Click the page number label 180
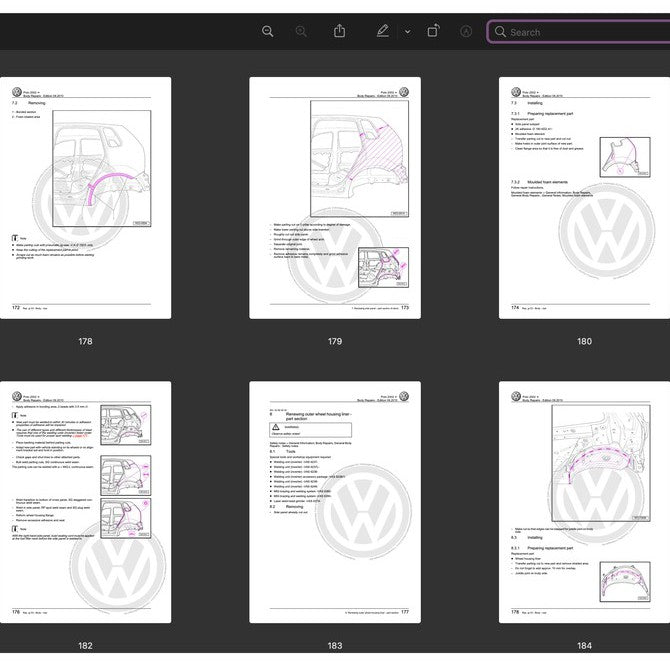The image size is (670, 670). (584, 342)
